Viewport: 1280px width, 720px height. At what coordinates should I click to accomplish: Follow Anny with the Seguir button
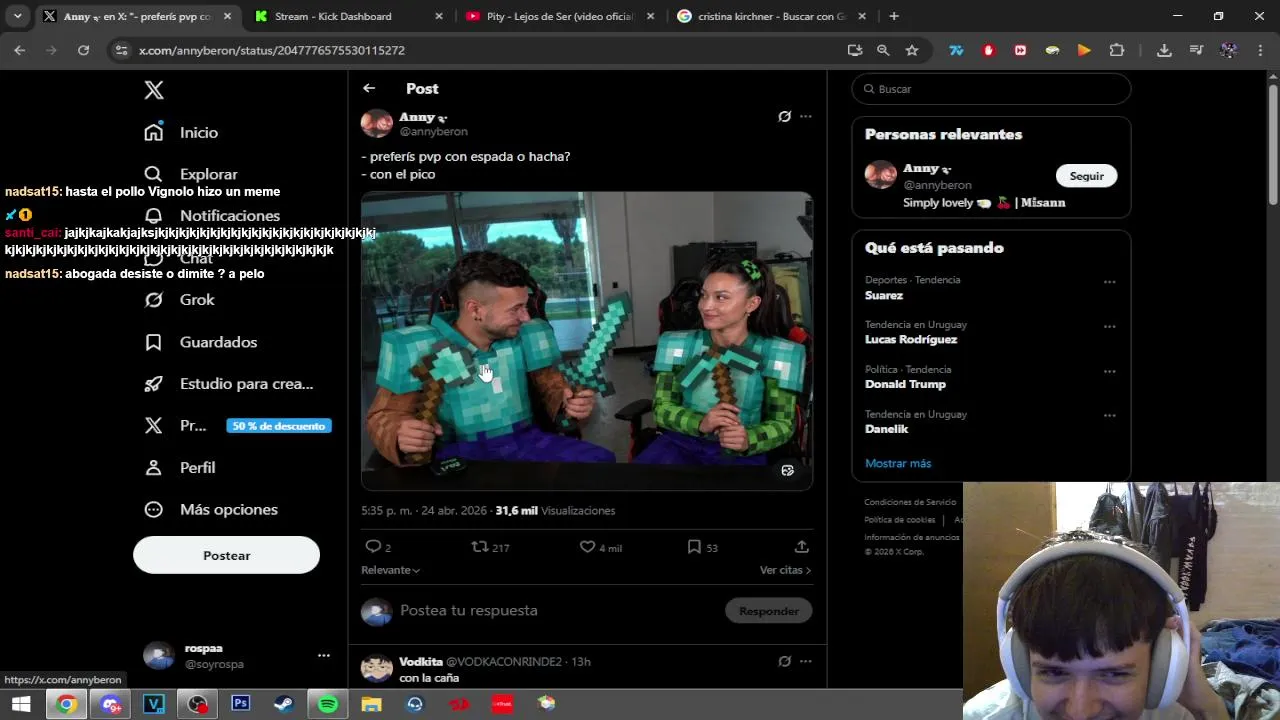pyautogui.click(x=1086, y=176)
